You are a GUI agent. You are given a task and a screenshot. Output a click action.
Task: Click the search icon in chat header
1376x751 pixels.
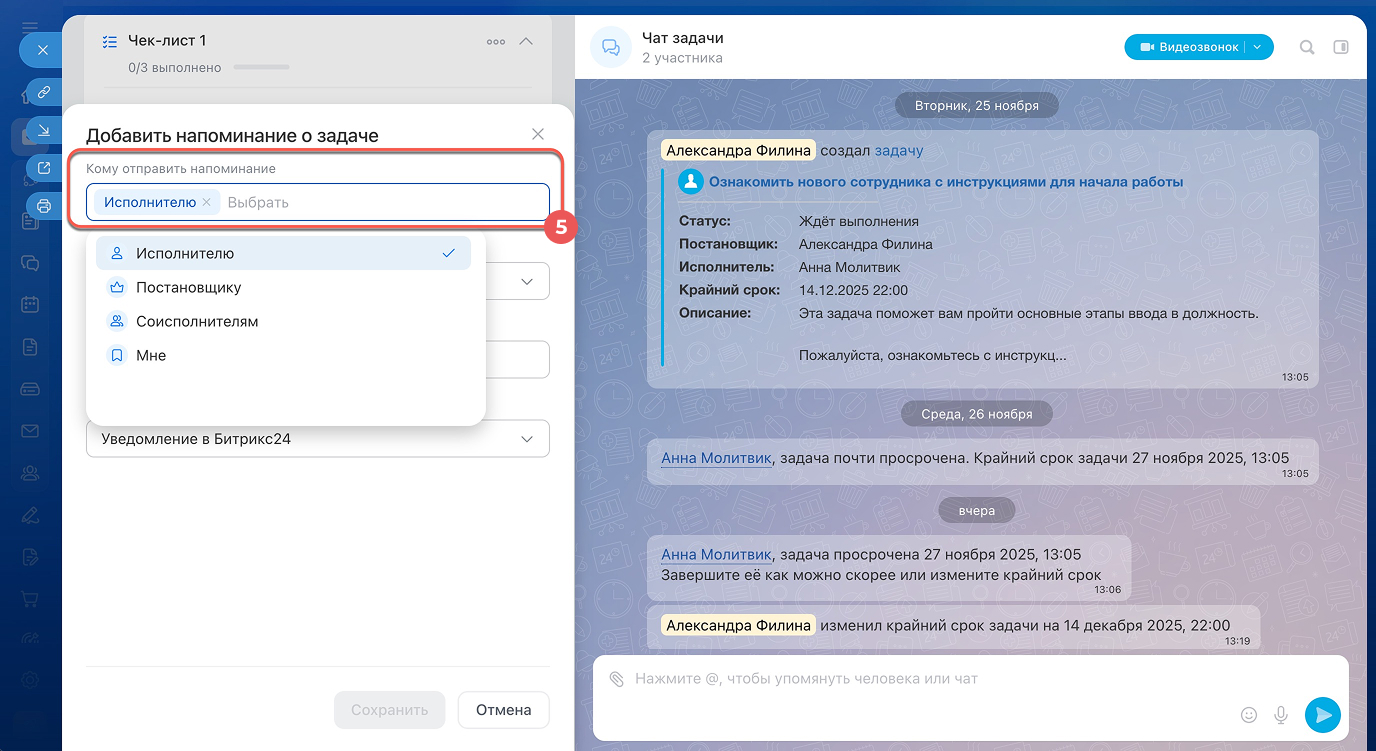point(1307,47)
